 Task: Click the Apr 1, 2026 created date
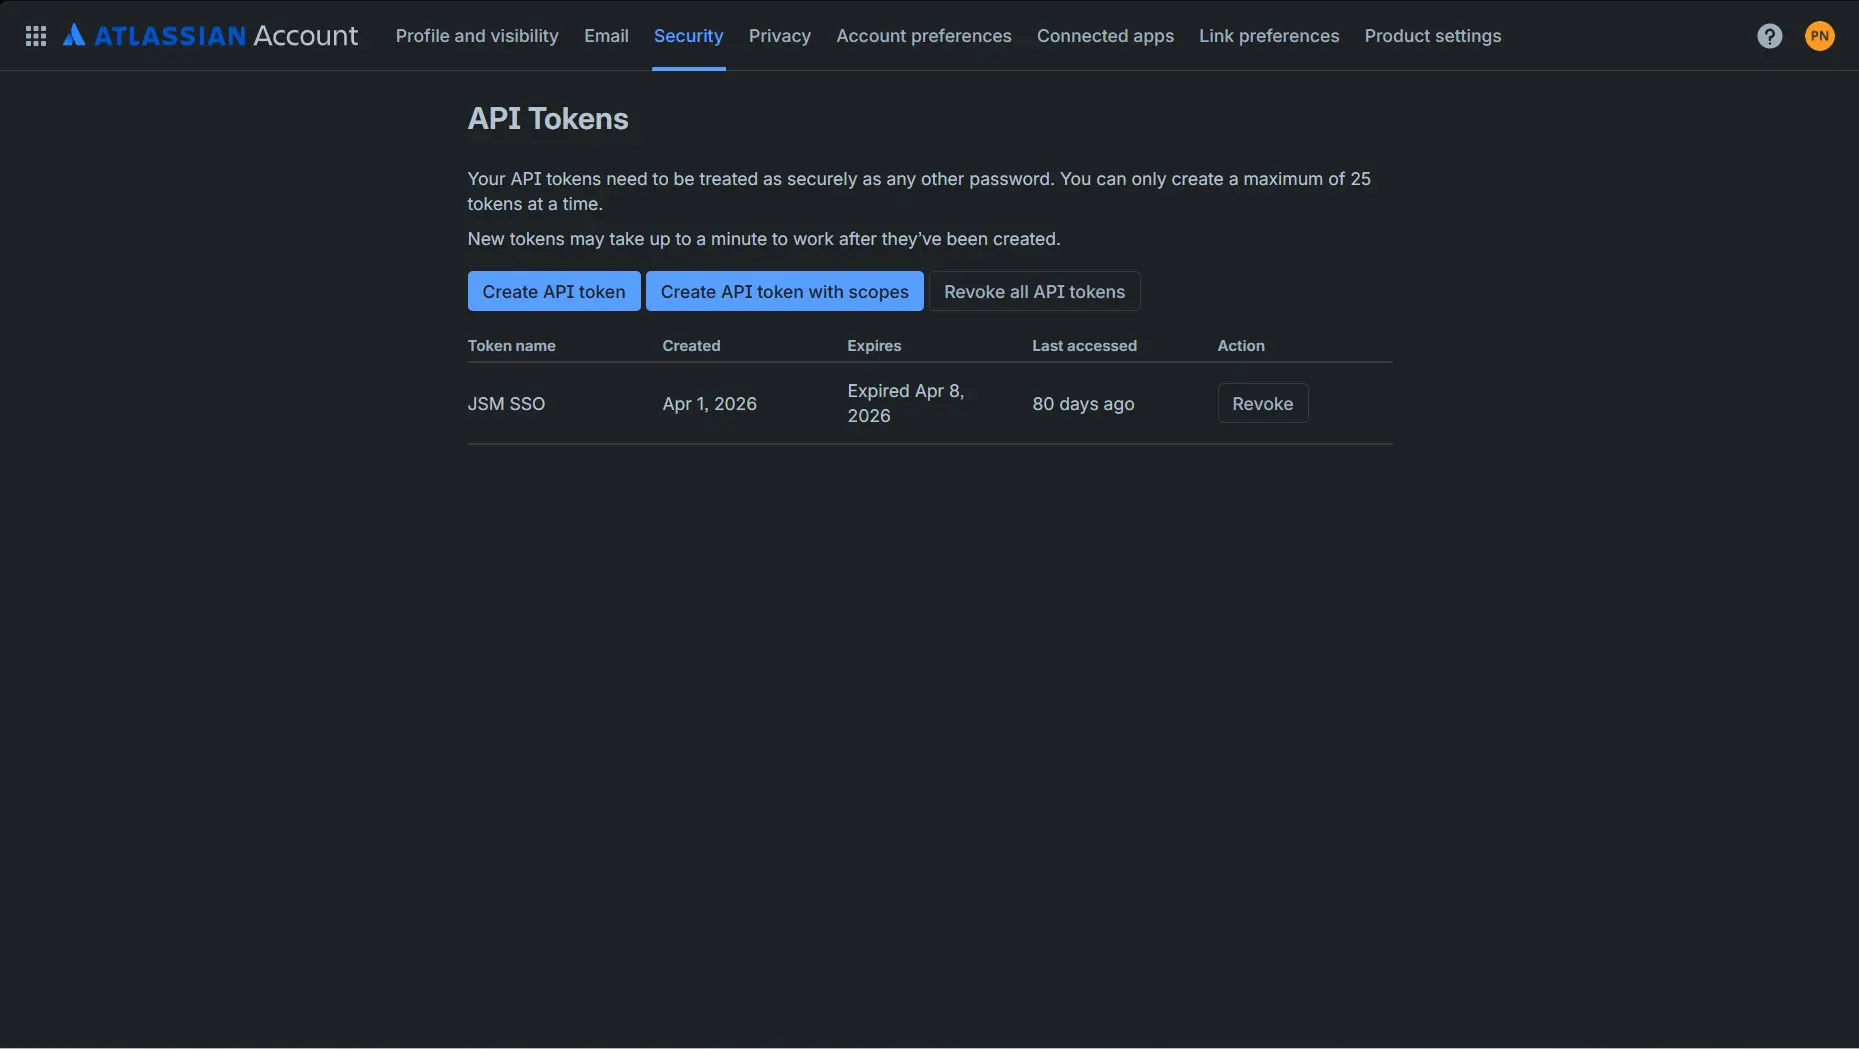click(x=709, y=404)
